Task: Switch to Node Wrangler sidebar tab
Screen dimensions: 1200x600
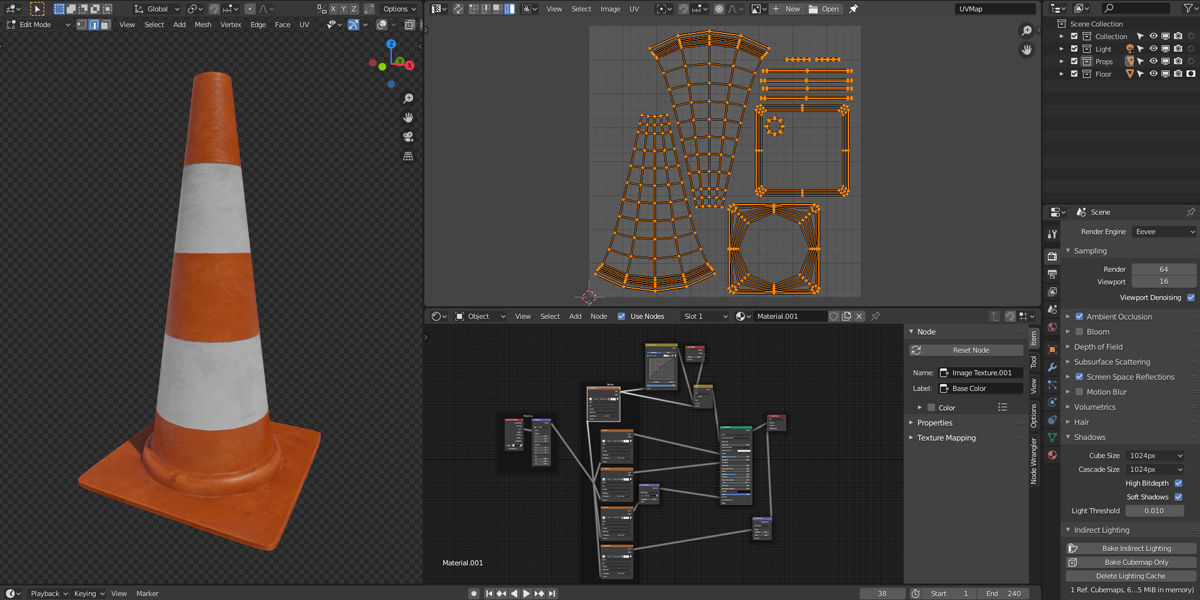Action: point(1034,459)
